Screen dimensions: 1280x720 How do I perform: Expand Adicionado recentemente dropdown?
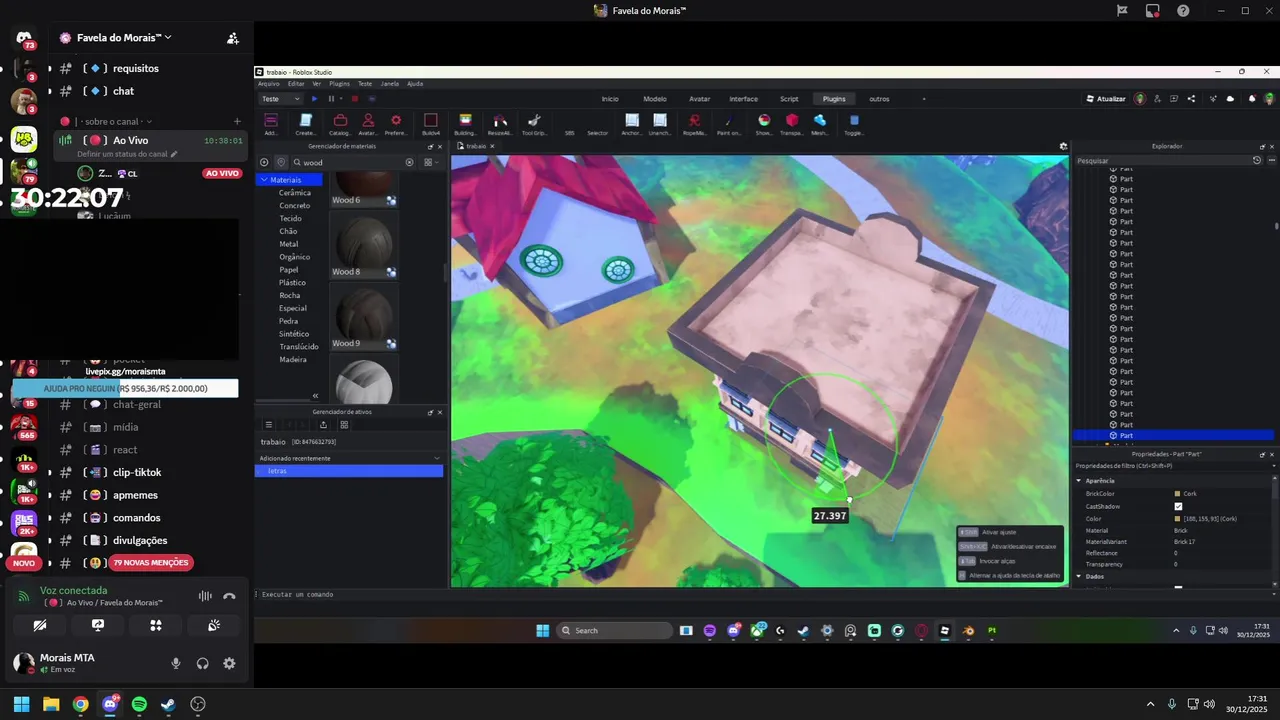(x=436, y=458)
